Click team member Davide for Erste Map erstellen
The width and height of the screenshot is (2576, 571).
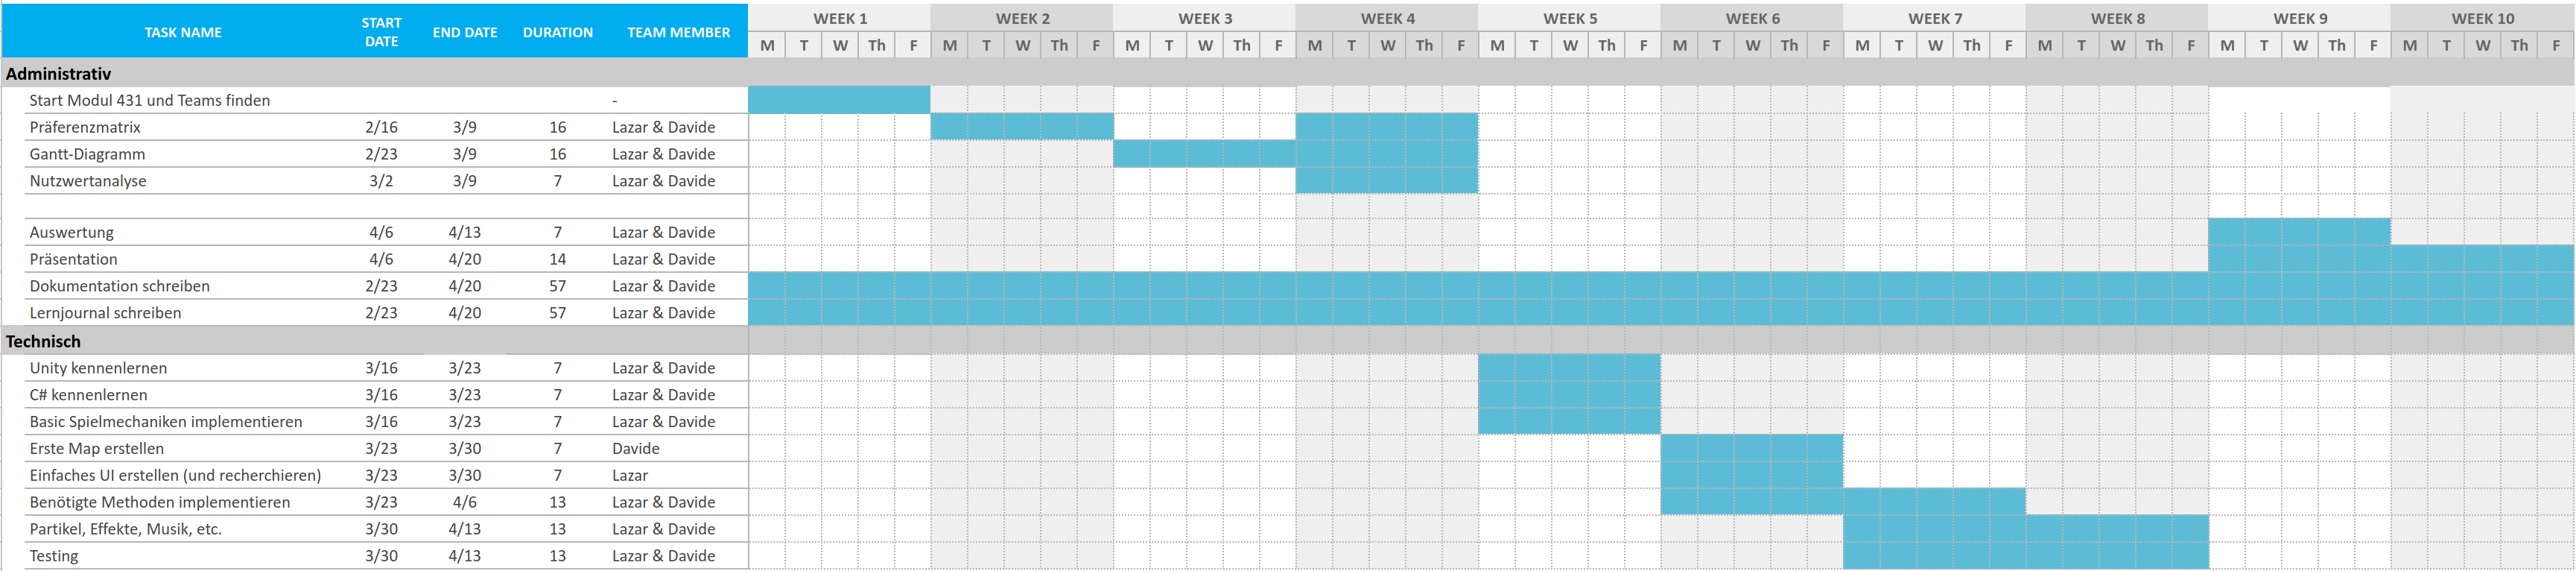coord(636,449)
